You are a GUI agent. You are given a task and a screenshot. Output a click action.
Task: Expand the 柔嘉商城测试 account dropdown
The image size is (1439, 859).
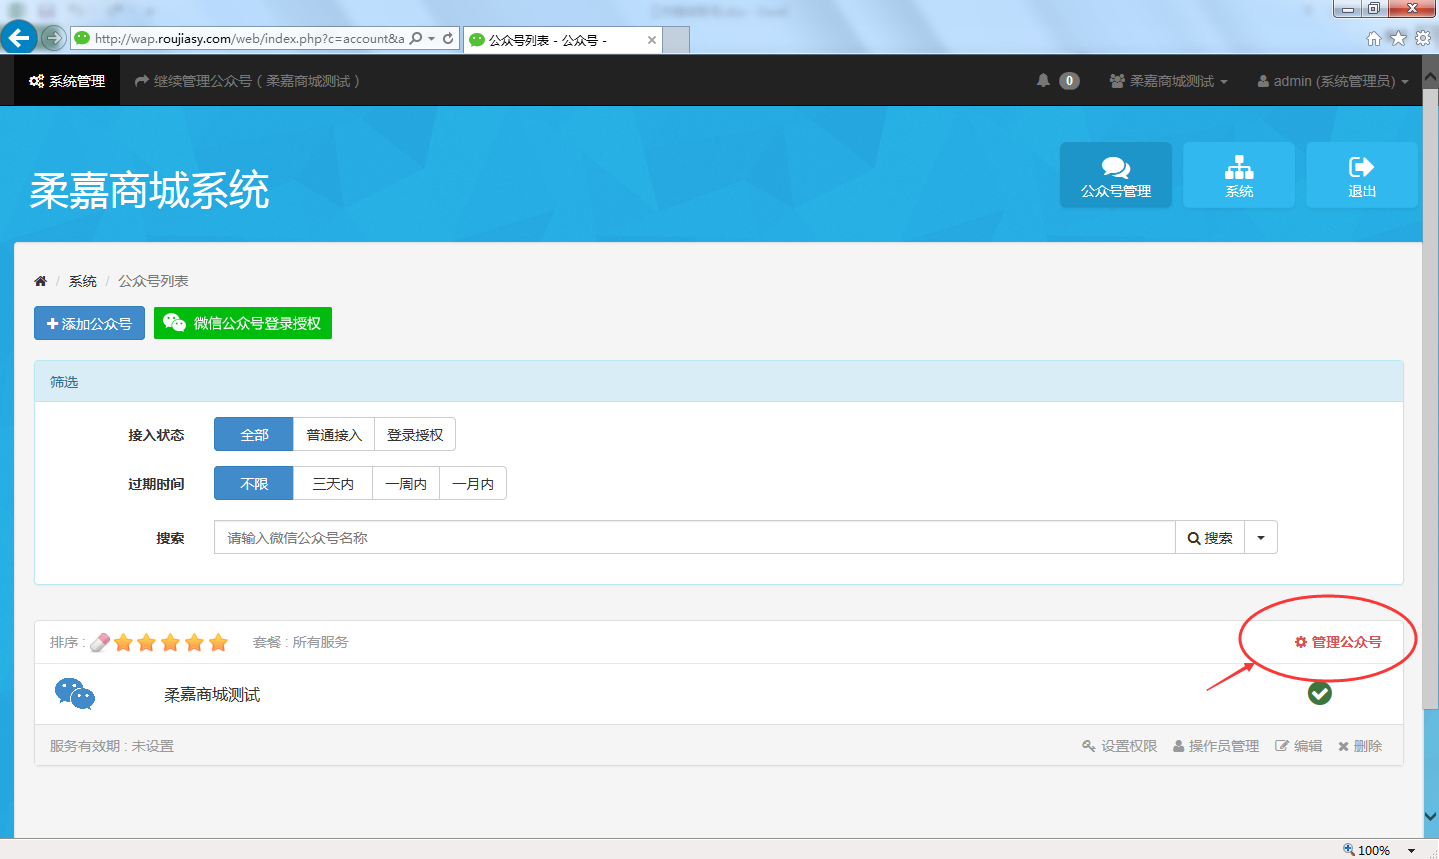coord(1168,81)
